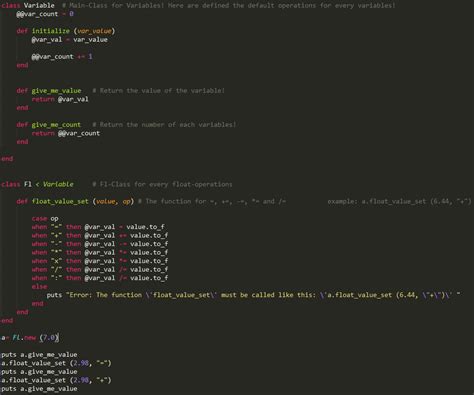Select the '@var_val = var_value' assignment line
The image size is (474, 395).
69,40
